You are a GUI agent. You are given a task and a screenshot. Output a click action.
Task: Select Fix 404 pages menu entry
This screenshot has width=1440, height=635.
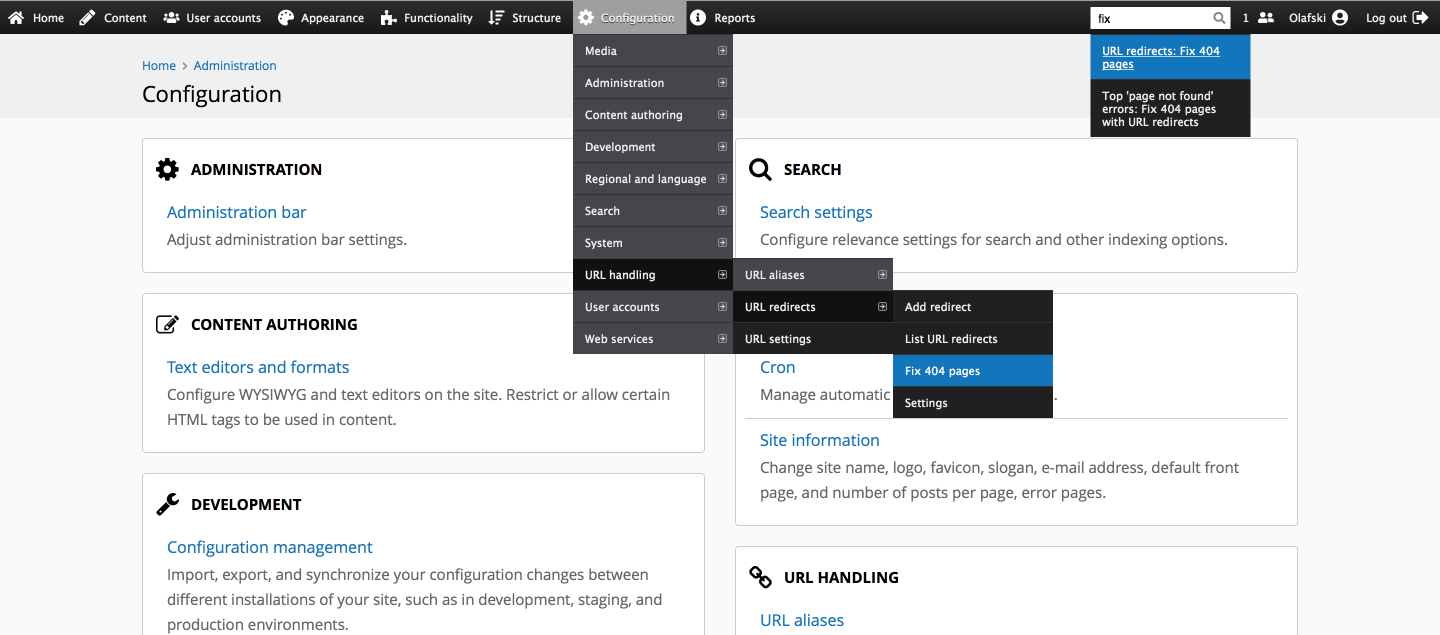pos(942,371)
